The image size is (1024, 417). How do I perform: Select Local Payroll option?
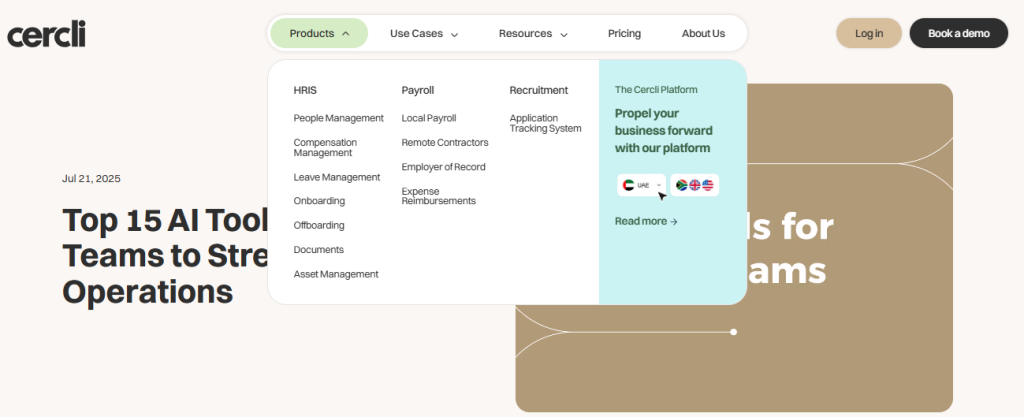point(428,118)
